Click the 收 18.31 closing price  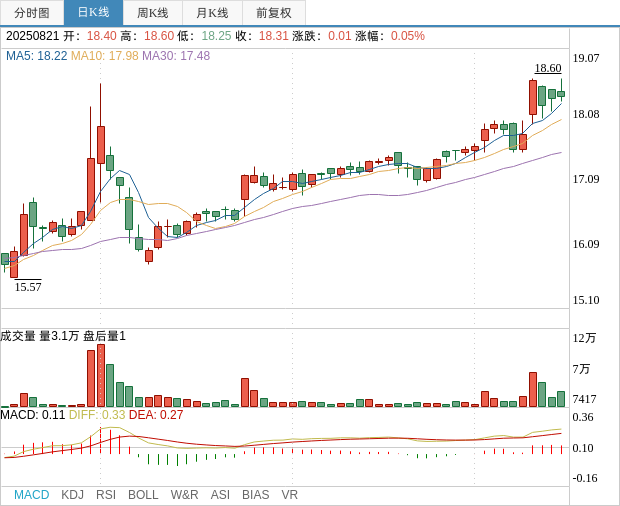262,36
